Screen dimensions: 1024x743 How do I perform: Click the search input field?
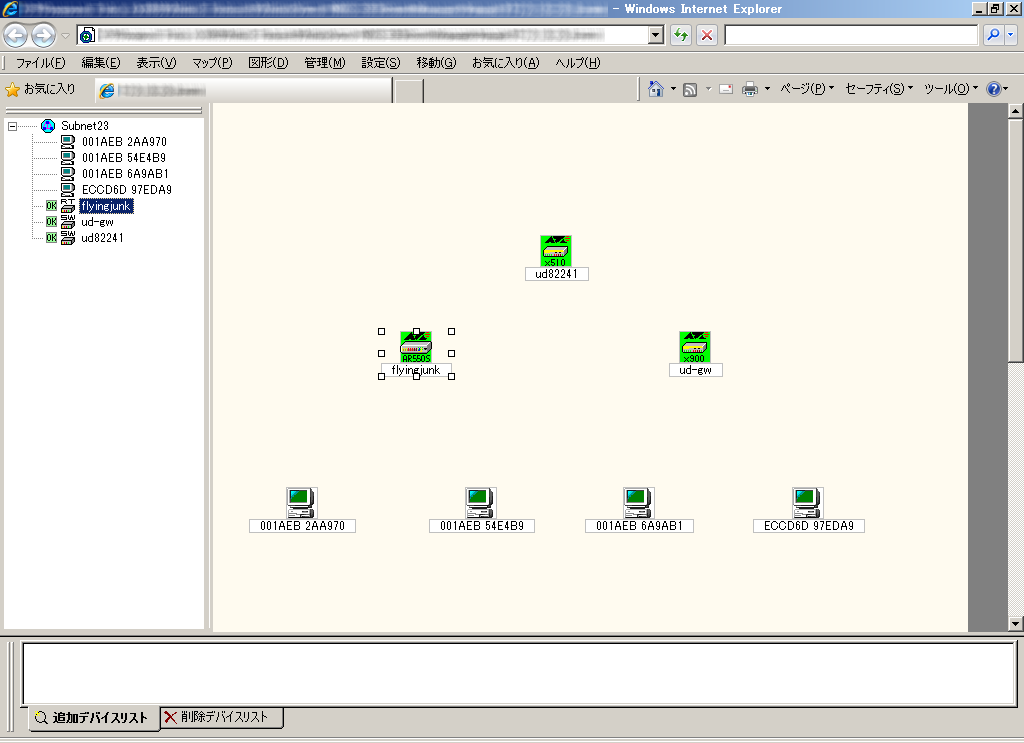point(851,35)
